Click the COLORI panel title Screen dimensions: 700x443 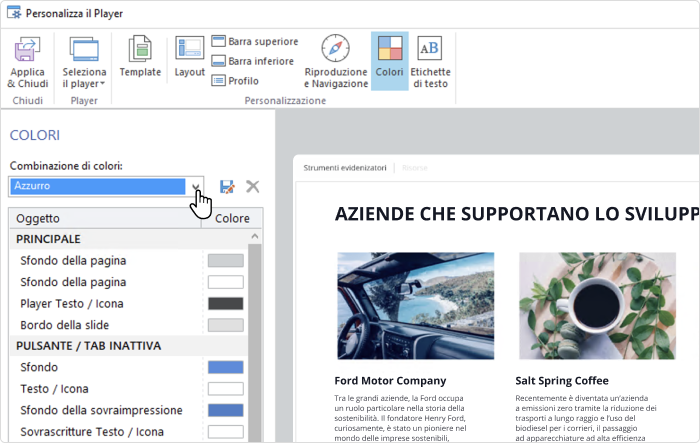click(35, 135)
